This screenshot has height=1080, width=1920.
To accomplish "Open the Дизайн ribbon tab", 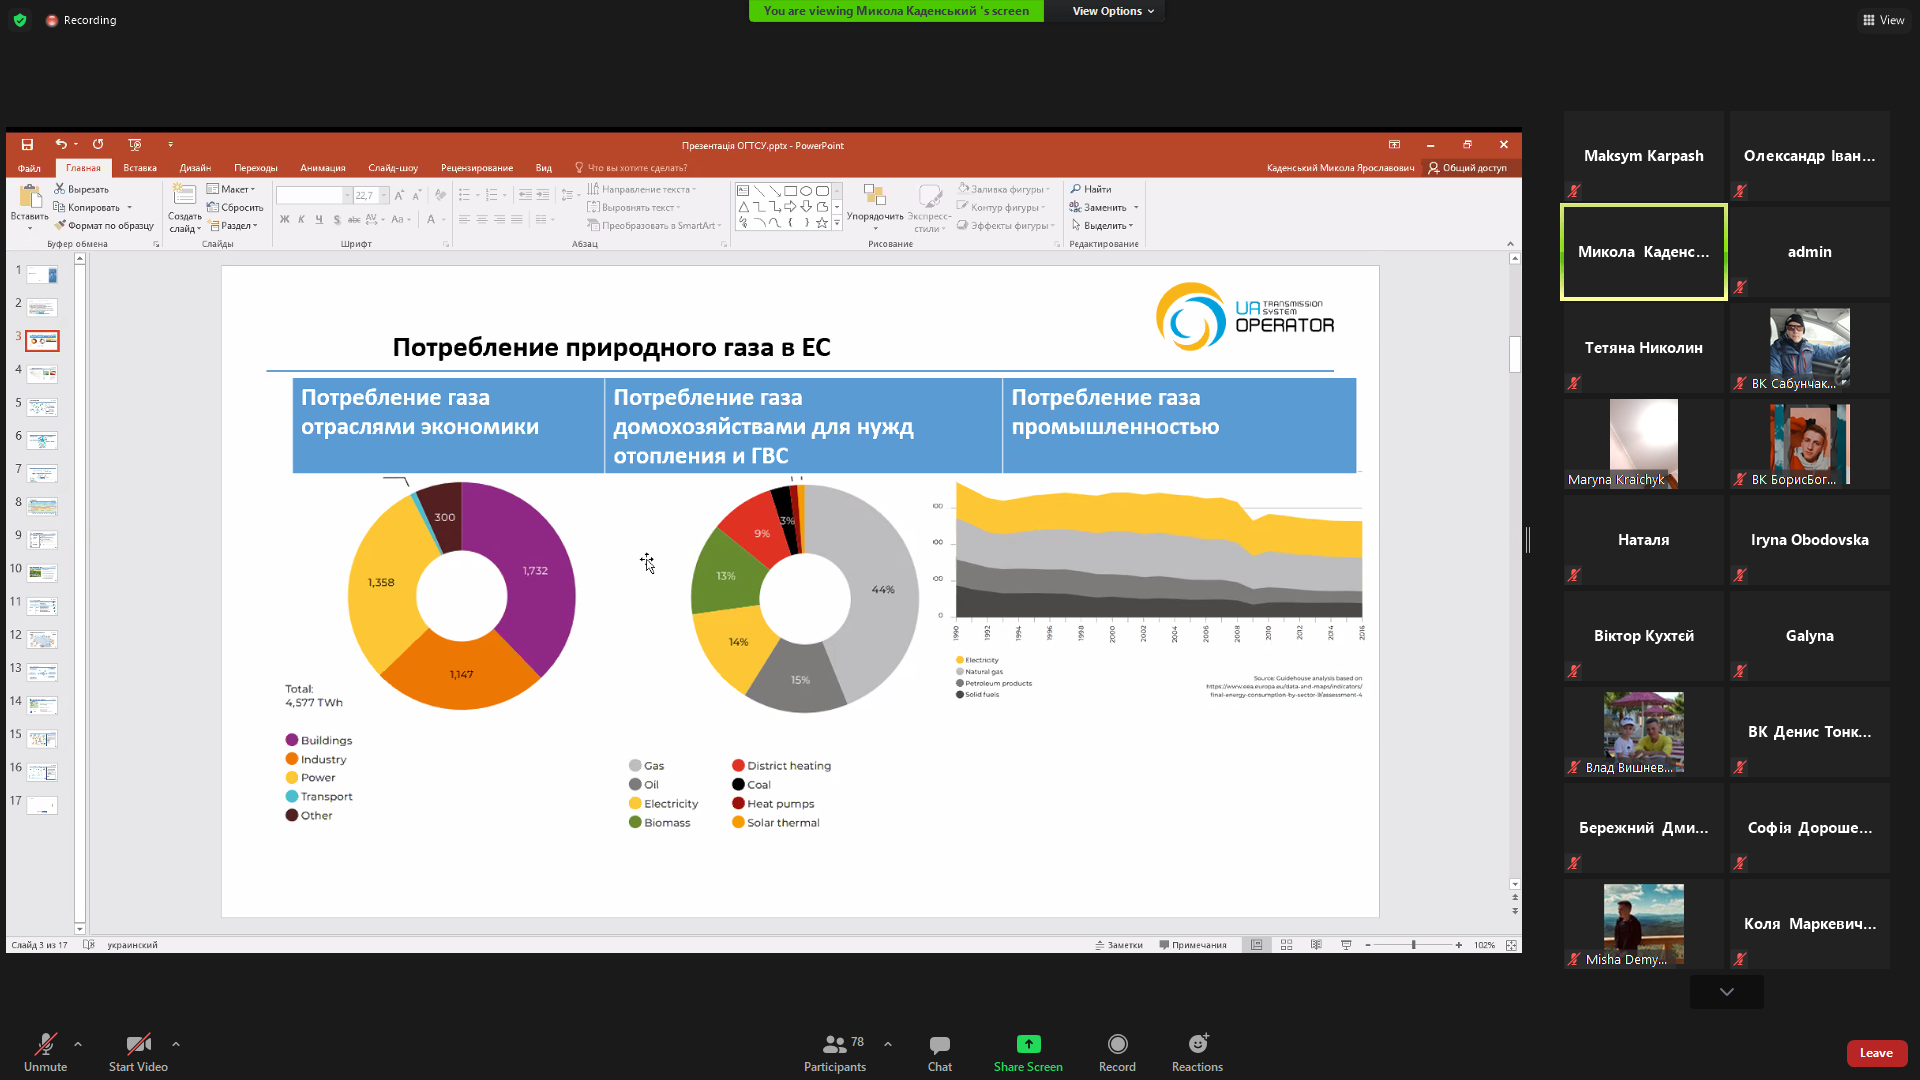I will click(195, 168).
